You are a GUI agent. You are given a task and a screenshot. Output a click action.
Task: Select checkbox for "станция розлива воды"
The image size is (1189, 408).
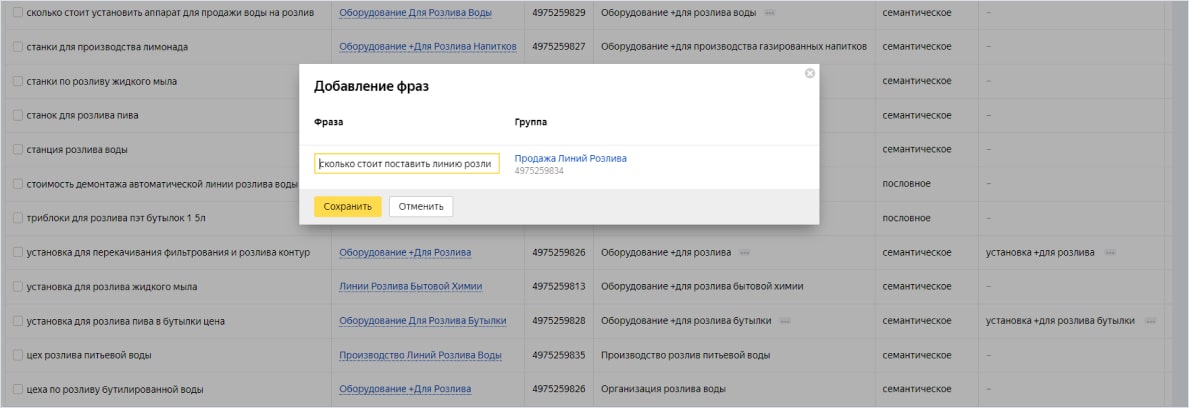tap(18, 149)
